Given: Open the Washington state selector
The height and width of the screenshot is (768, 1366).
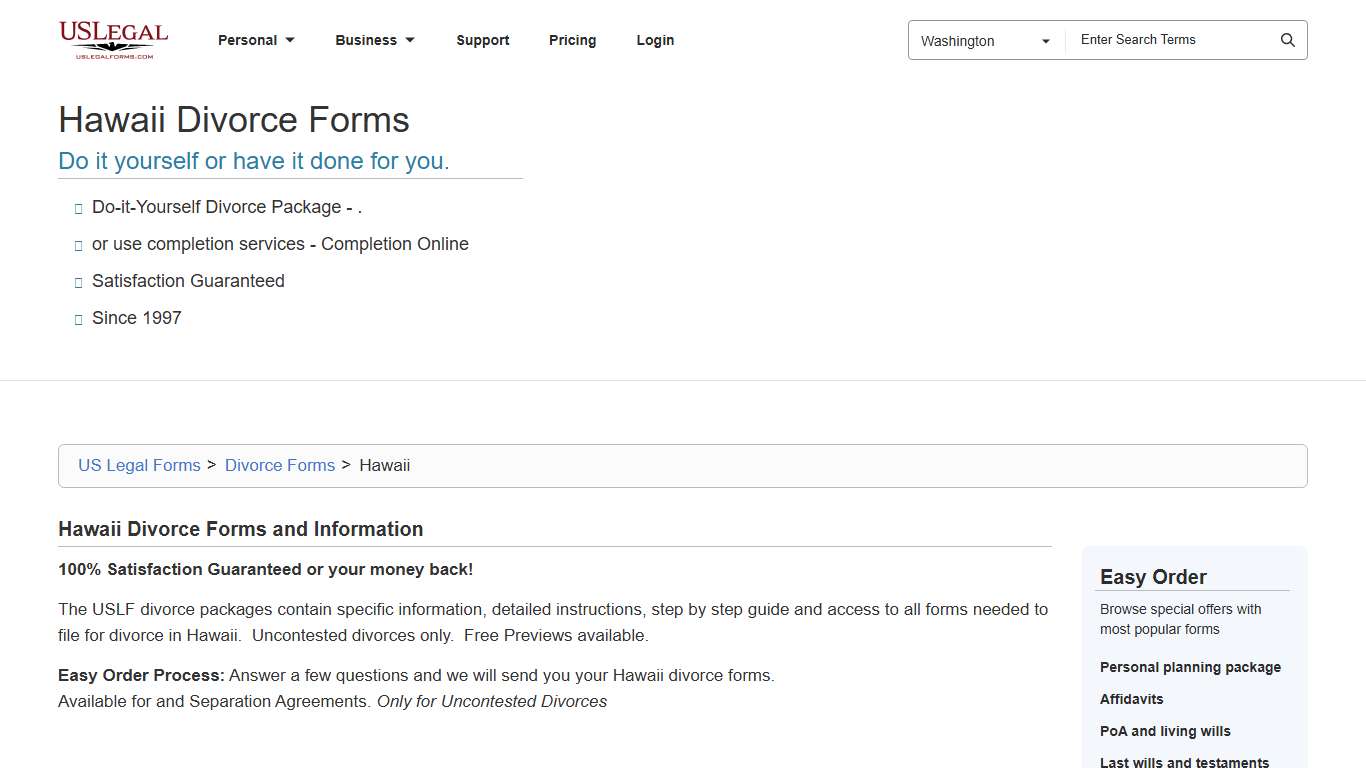Looking at the screenshot, I should pos(985,41).
